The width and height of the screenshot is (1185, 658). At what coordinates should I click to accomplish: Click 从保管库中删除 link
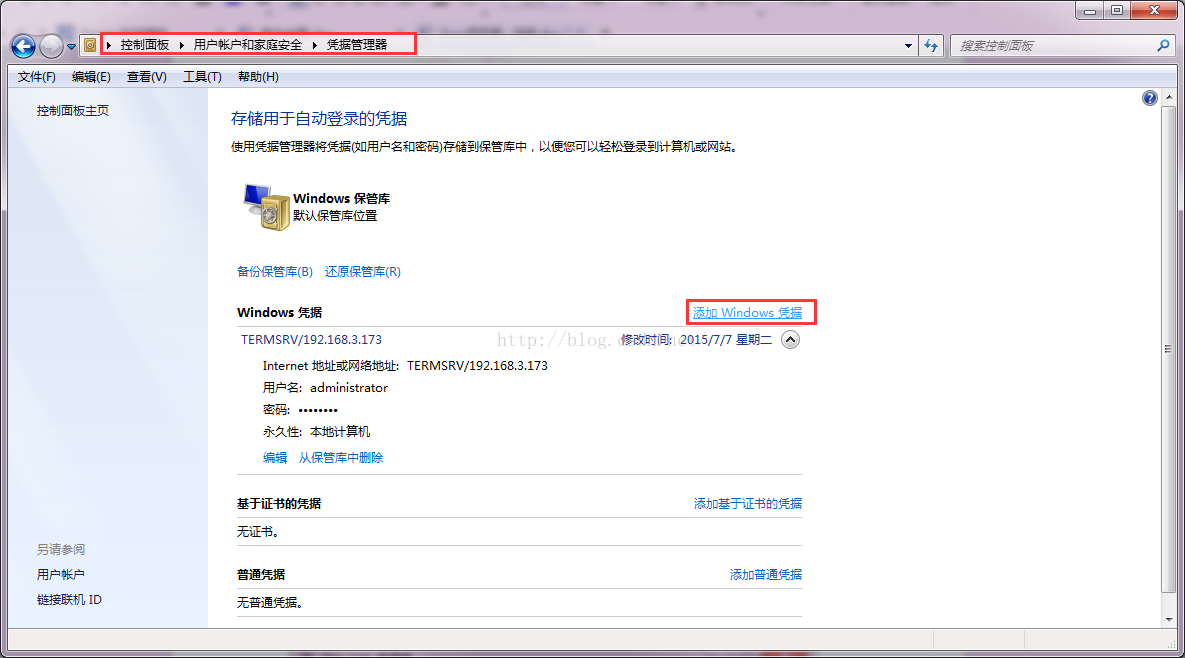[x=341, y=457]
